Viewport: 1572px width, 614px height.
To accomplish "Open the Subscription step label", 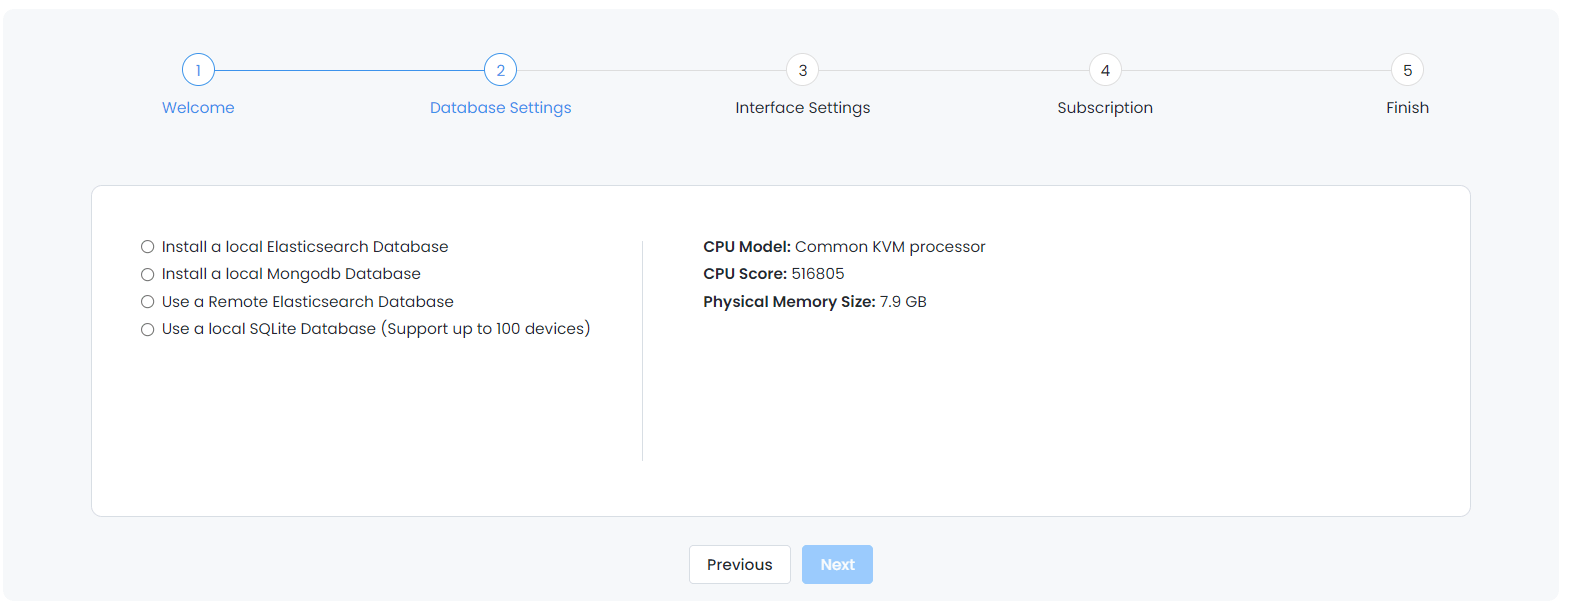I will tap(1105, 108).
